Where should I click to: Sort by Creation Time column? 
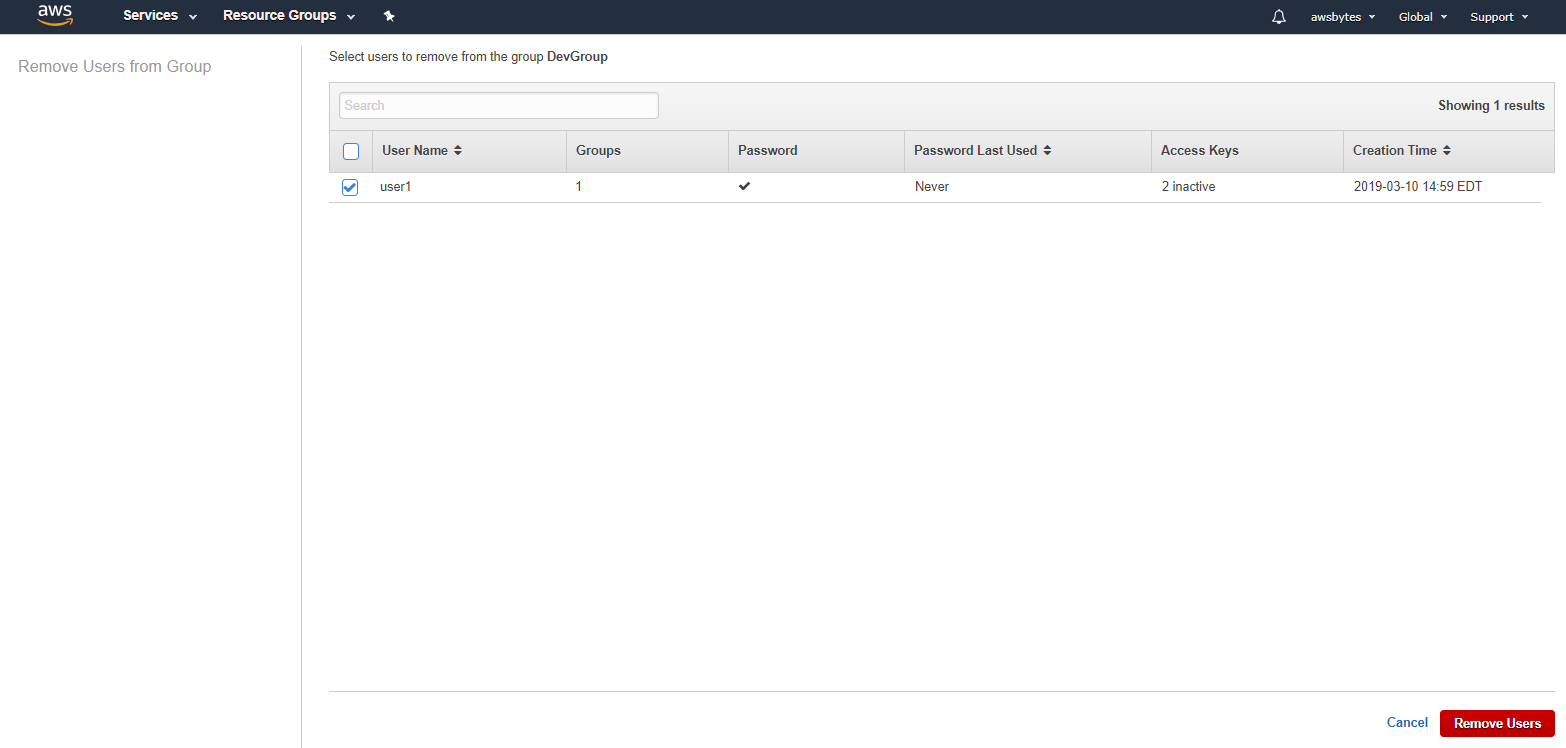(1402, 151)
